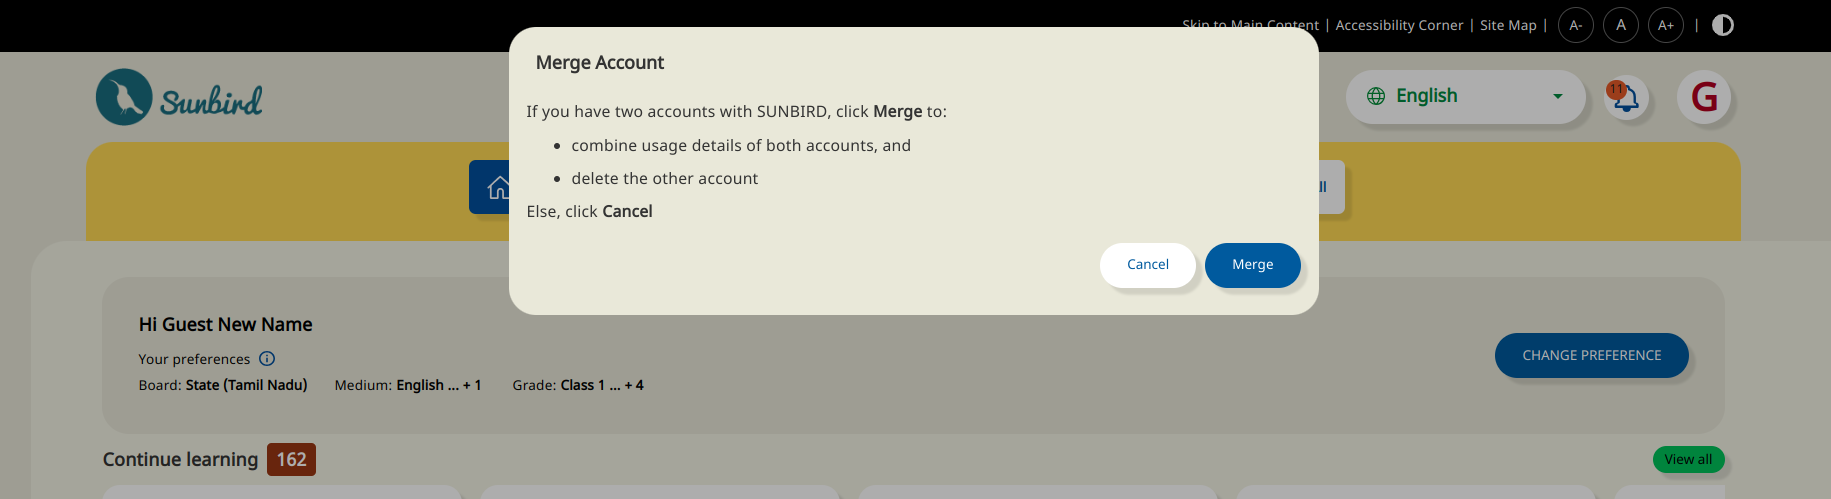Click the language dropdown arrow

pos(1557,97)
